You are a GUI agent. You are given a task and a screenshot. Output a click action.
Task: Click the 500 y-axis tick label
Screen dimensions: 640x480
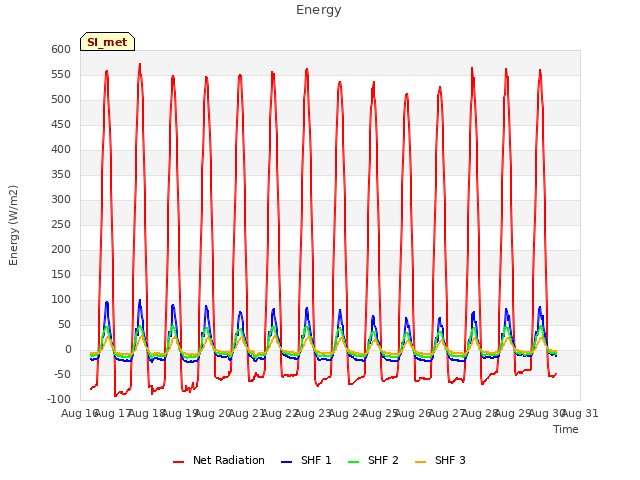point(61,100)
